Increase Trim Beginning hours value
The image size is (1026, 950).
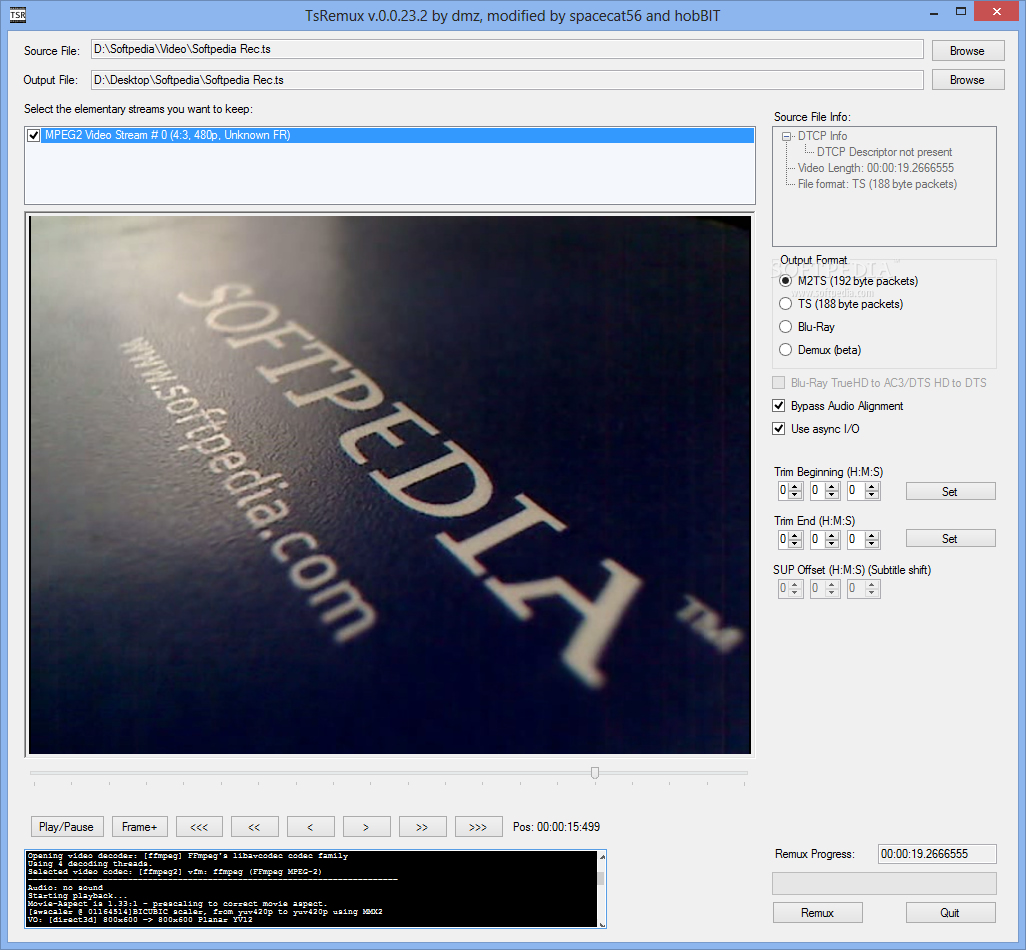click(795, 487)
